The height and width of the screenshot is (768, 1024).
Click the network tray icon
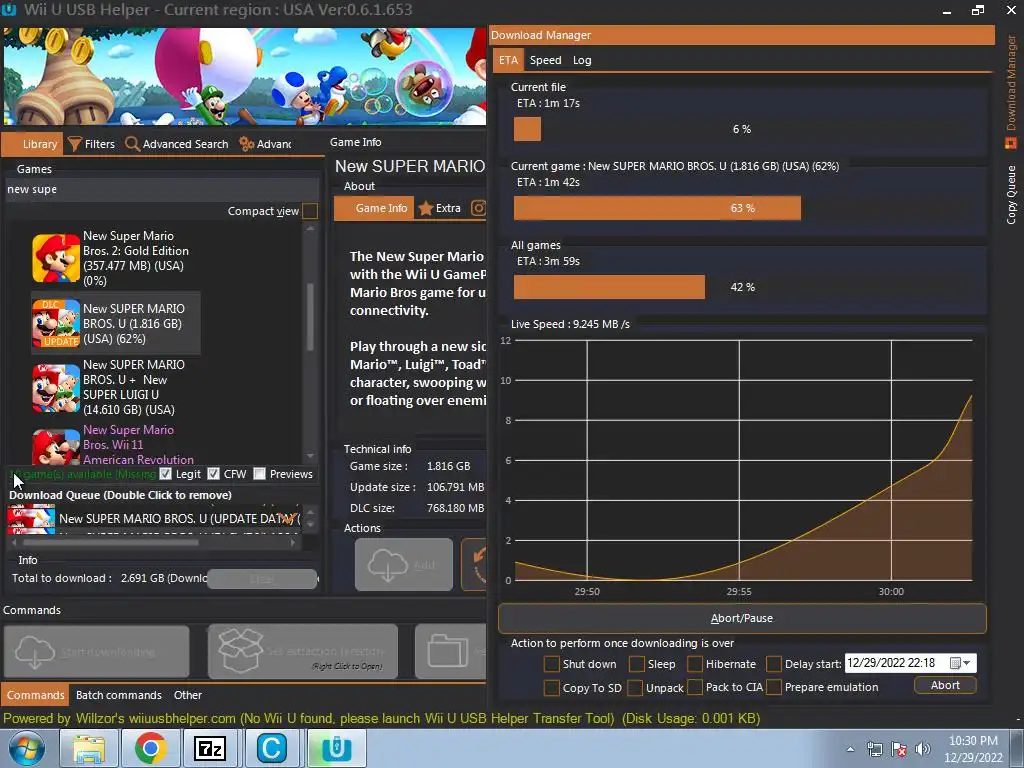(874, 749)
